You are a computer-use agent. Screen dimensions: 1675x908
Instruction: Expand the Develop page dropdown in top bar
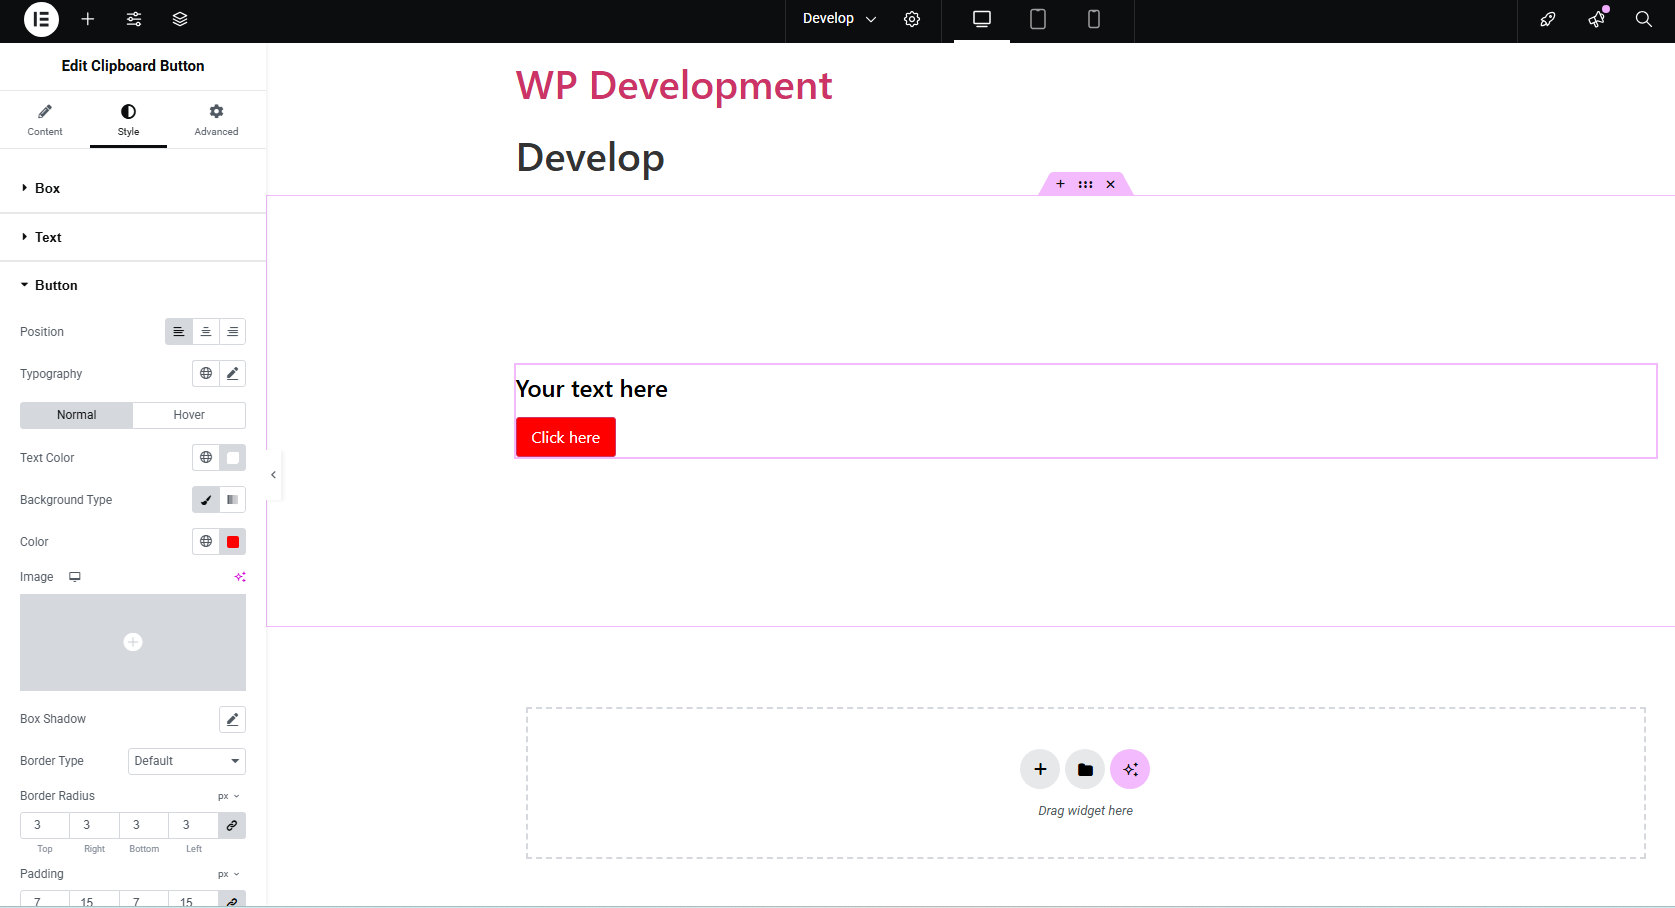[838, 18]
